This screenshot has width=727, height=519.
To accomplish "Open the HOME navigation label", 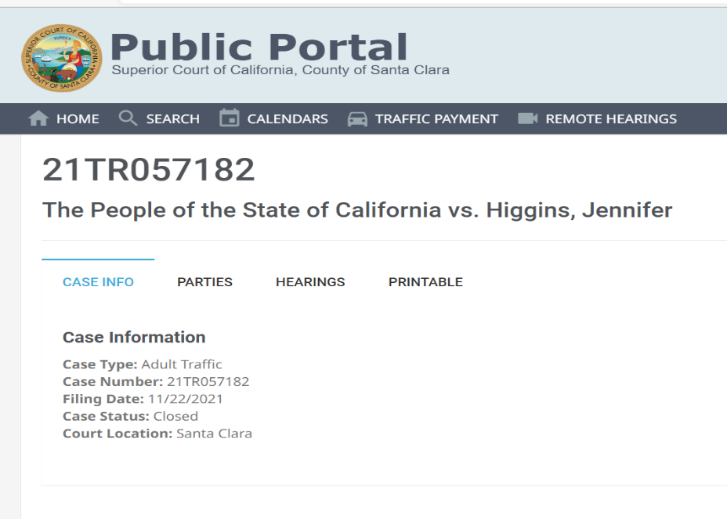I will [77, 119].
